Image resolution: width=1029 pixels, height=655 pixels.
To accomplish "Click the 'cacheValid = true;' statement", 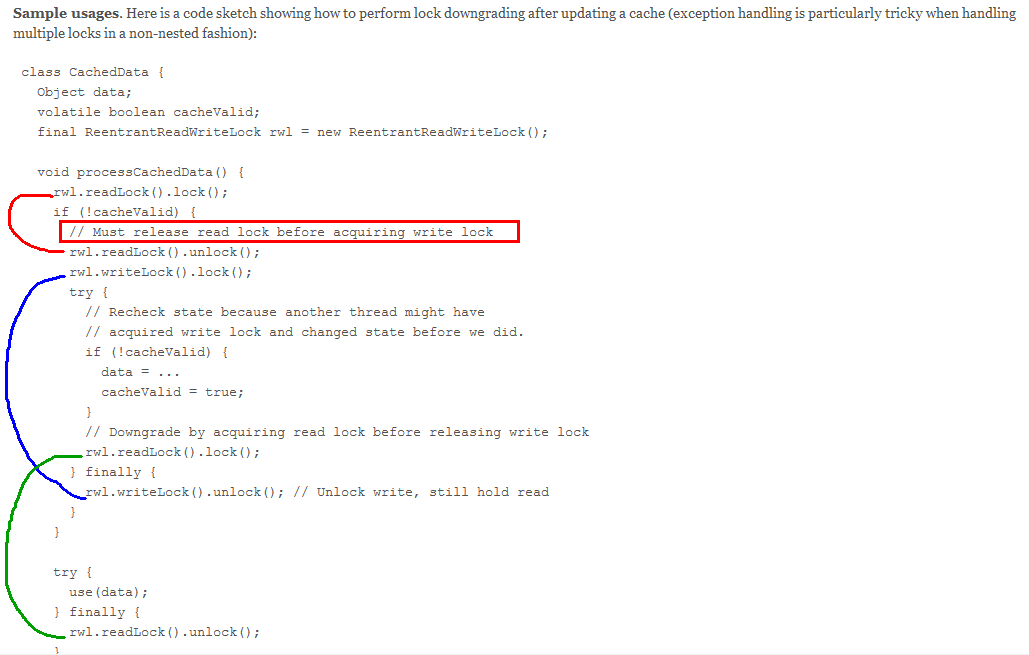I will [173, 392].
